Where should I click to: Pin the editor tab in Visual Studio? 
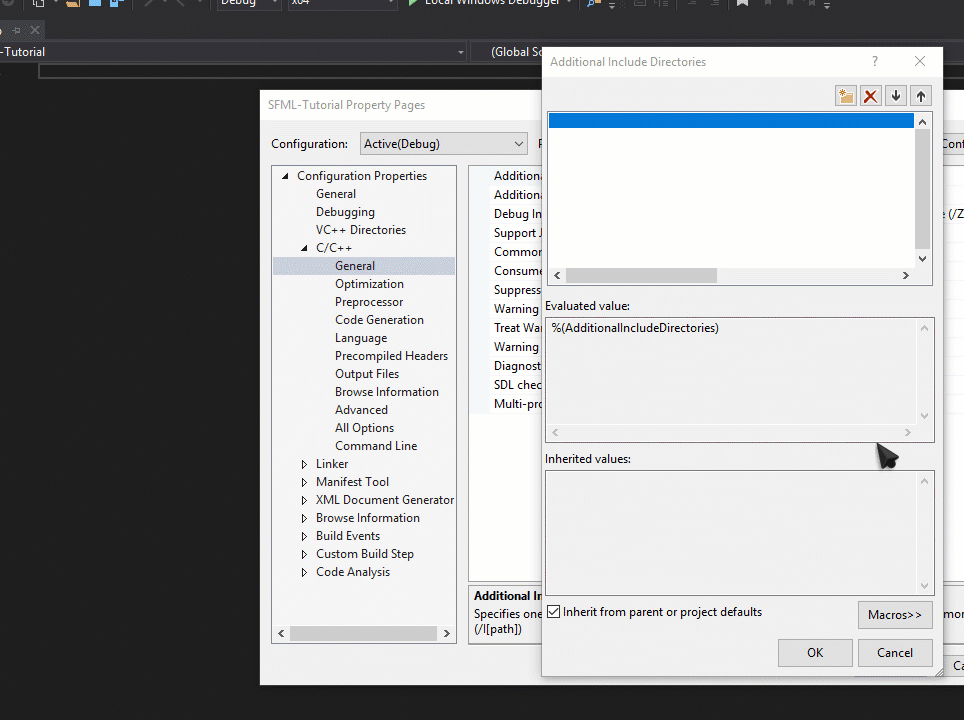[x=17, y=30]
